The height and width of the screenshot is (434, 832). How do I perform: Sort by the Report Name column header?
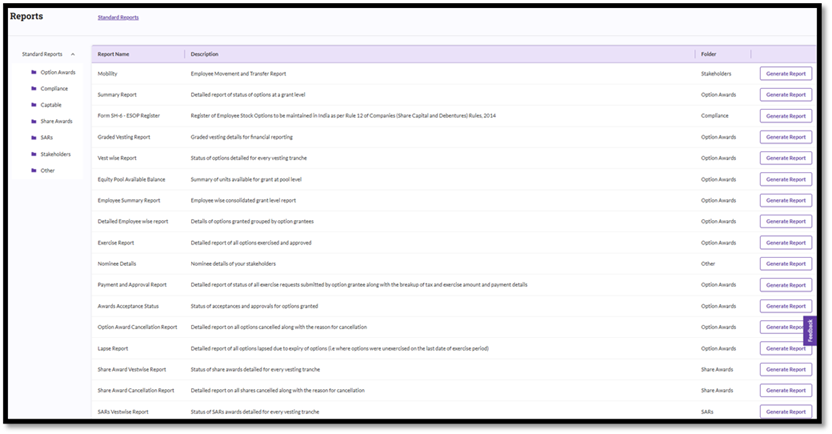tap(113, 54)
